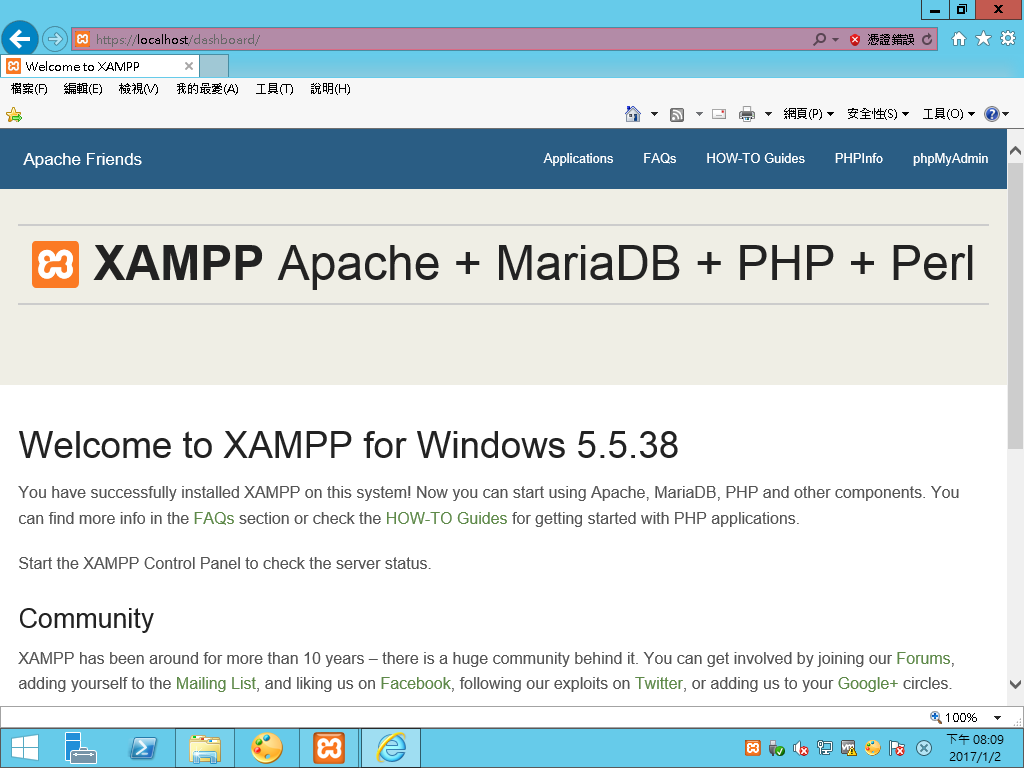Select the Welcome to XAMPP tab
Image resolution: width=1024 pixels, height=768 pixels.
point(100,67)
